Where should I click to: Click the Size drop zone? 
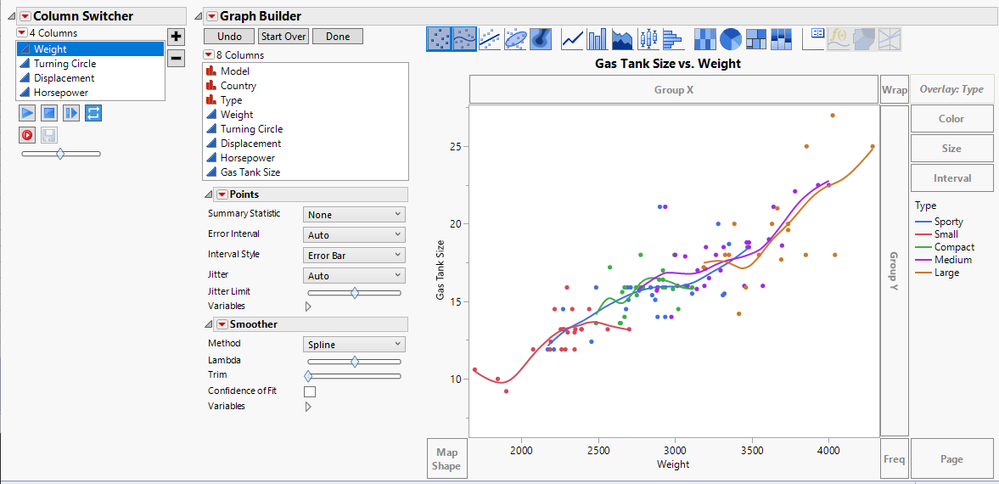951,148
